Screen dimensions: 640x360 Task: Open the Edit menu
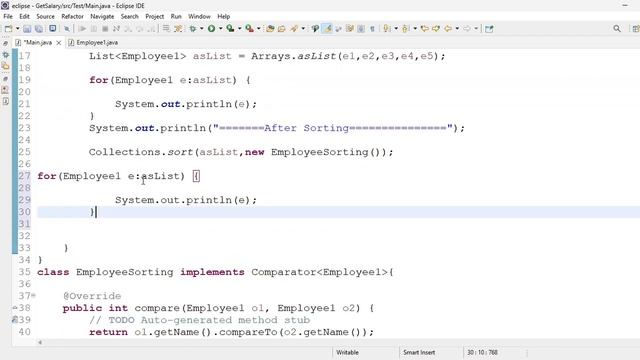24,16
